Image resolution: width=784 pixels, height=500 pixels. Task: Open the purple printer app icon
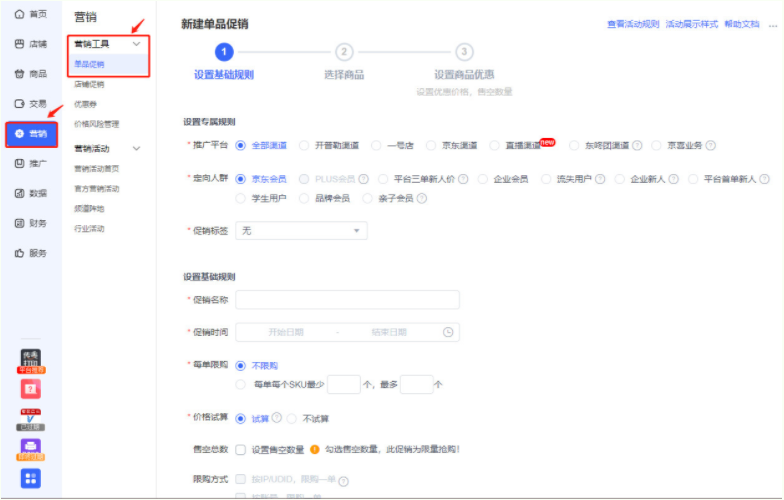coord(30,450)
